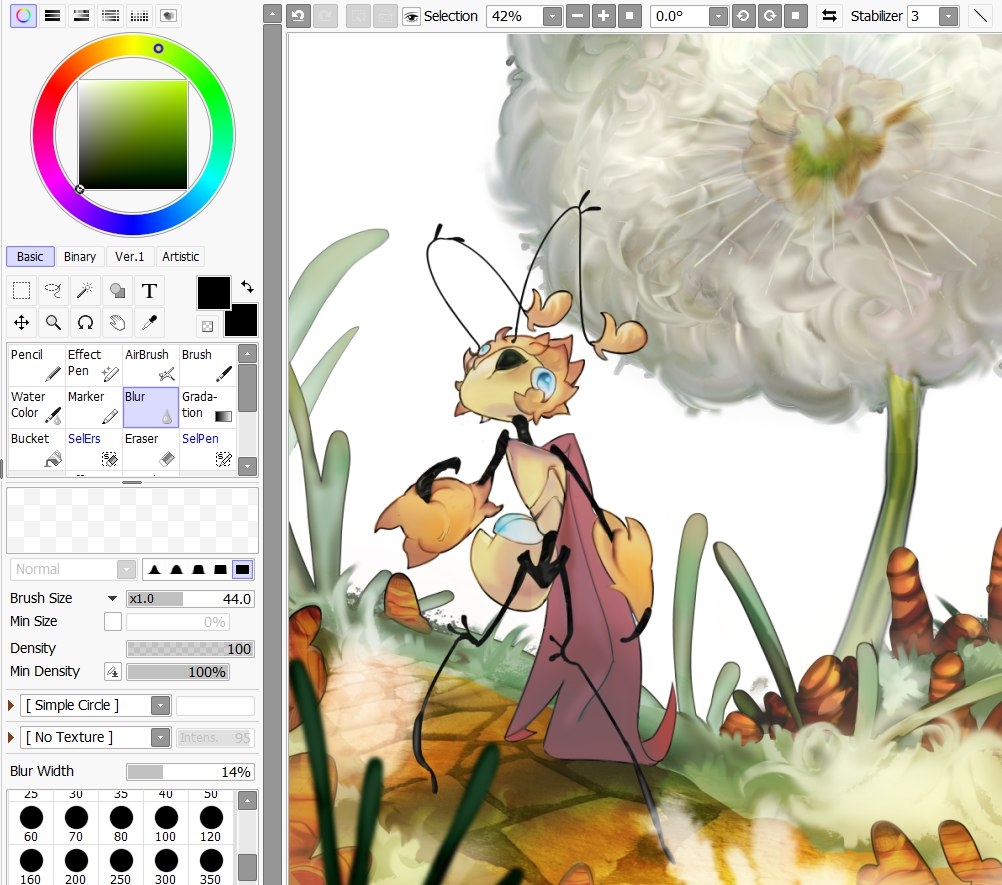Pick the Lasso selection tool
This screenshot has width=1002, height=885.
(x=53, y=291)
